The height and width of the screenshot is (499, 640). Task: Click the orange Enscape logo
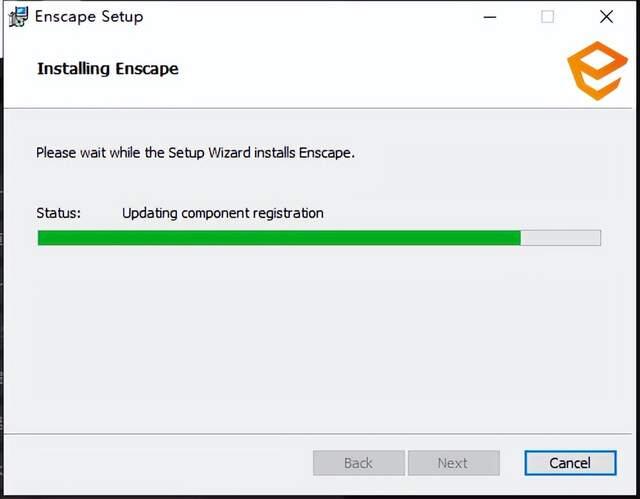click(x=597, y=70)
